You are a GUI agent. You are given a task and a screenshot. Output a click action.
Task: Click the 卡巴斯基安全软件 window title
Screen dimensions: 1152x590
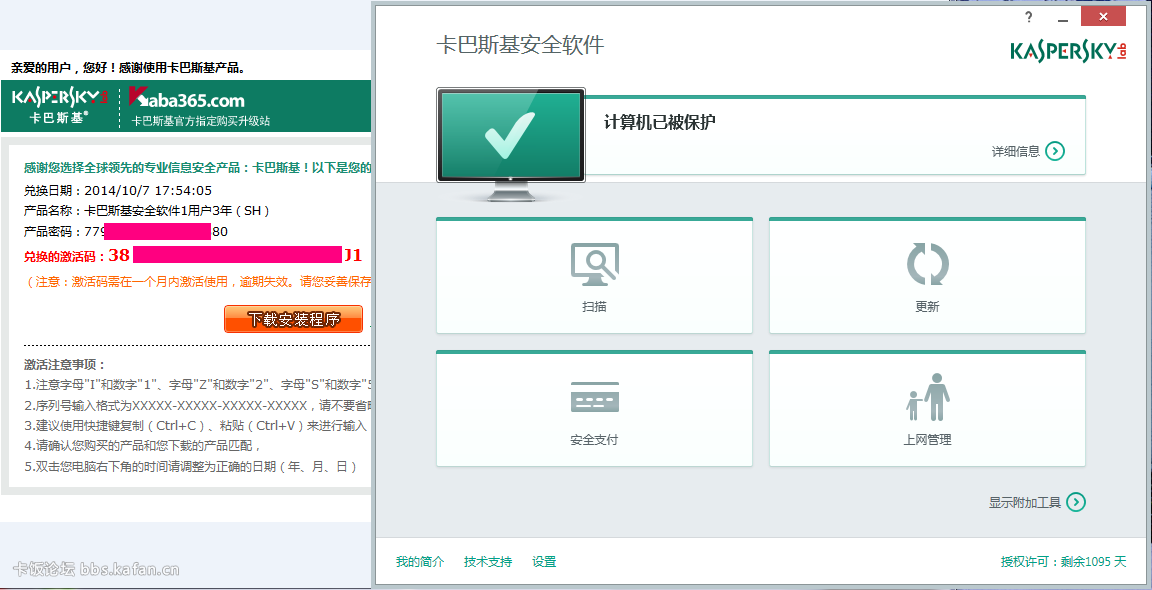click(520, 45)
